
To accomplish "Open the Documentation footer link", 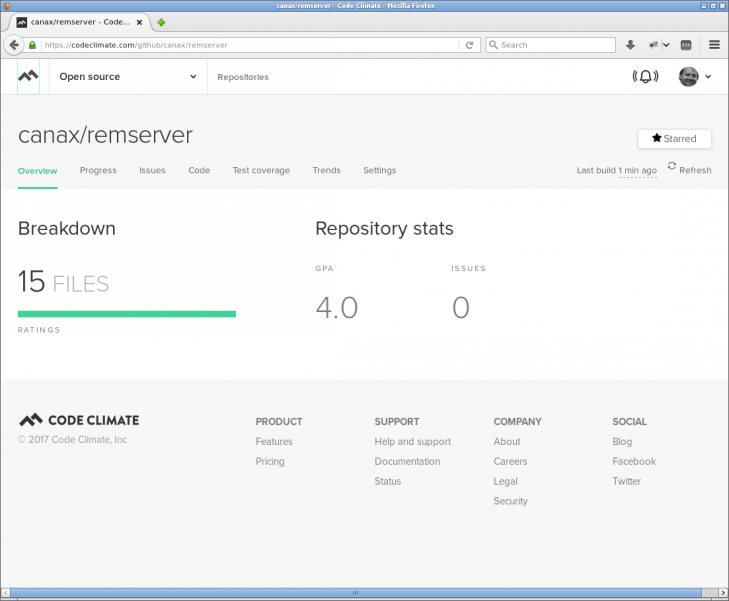I will click(x=407, y=462).
